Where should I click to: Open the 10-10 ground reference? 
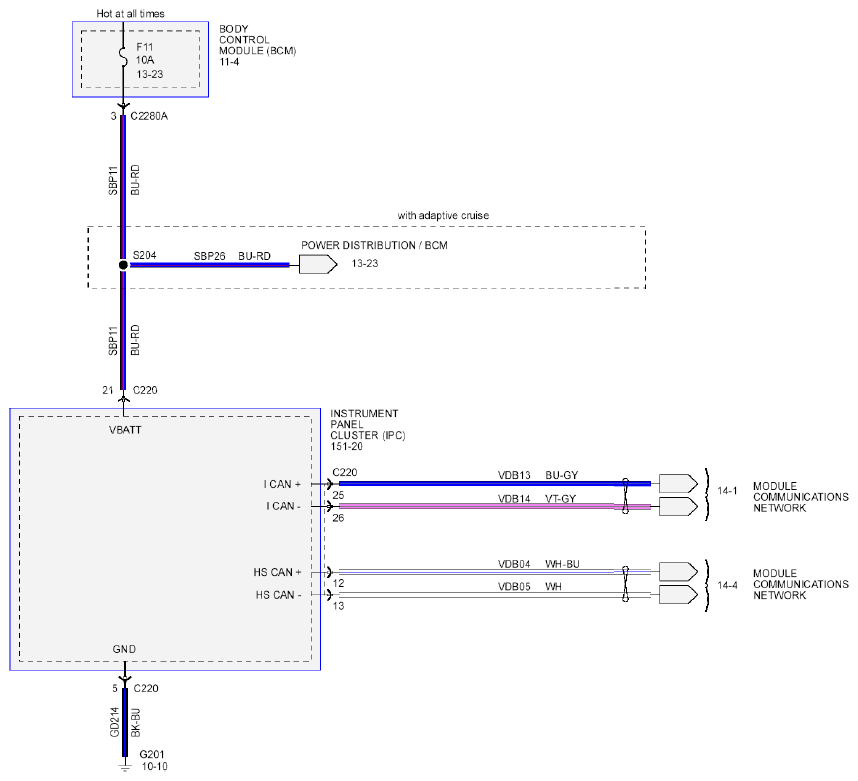(x=154, y=766)
